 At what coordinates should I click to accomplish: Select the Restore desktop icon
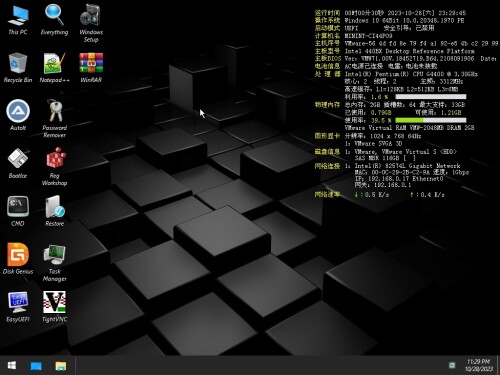point(54,211)
